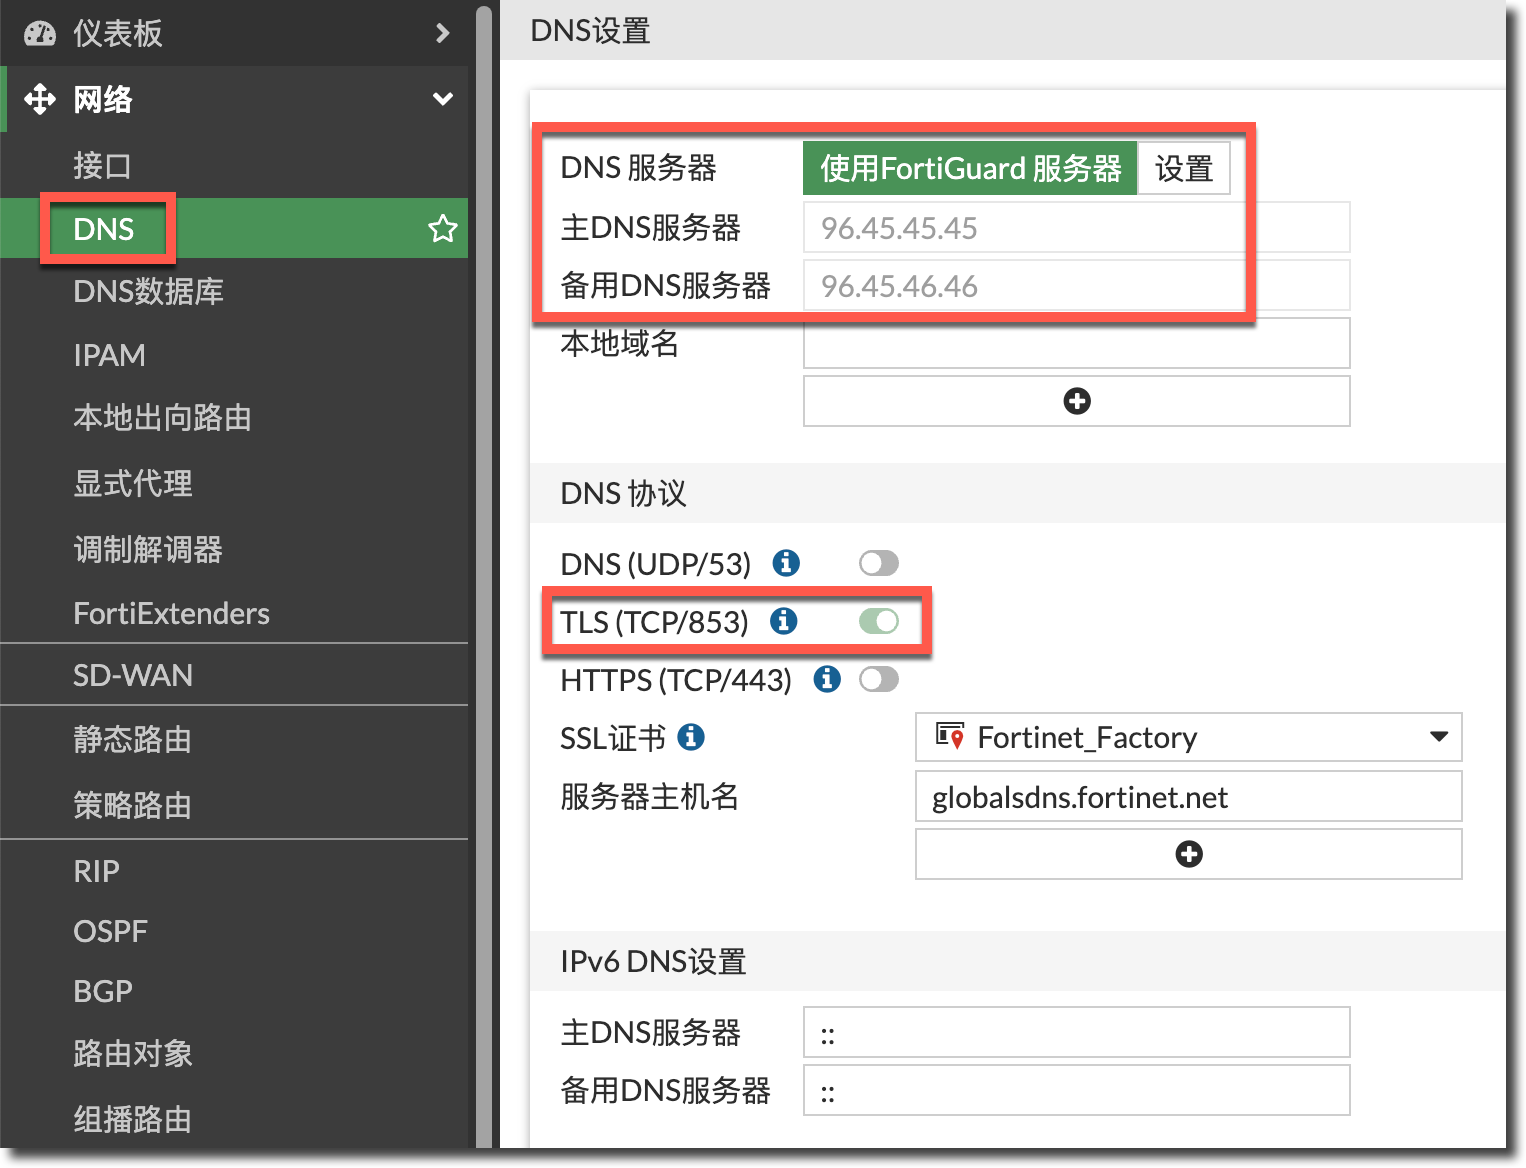Click the IPv6 备用DNS服务器 field

click(x=1077, y=1090)
